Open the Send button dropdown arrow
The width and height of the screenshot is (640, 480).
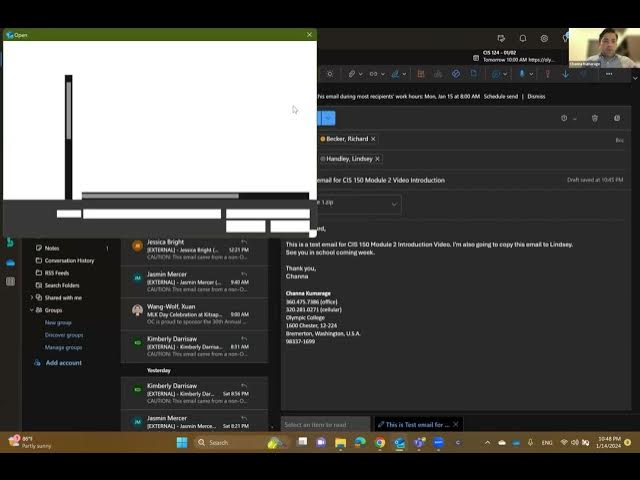[331, 118]
